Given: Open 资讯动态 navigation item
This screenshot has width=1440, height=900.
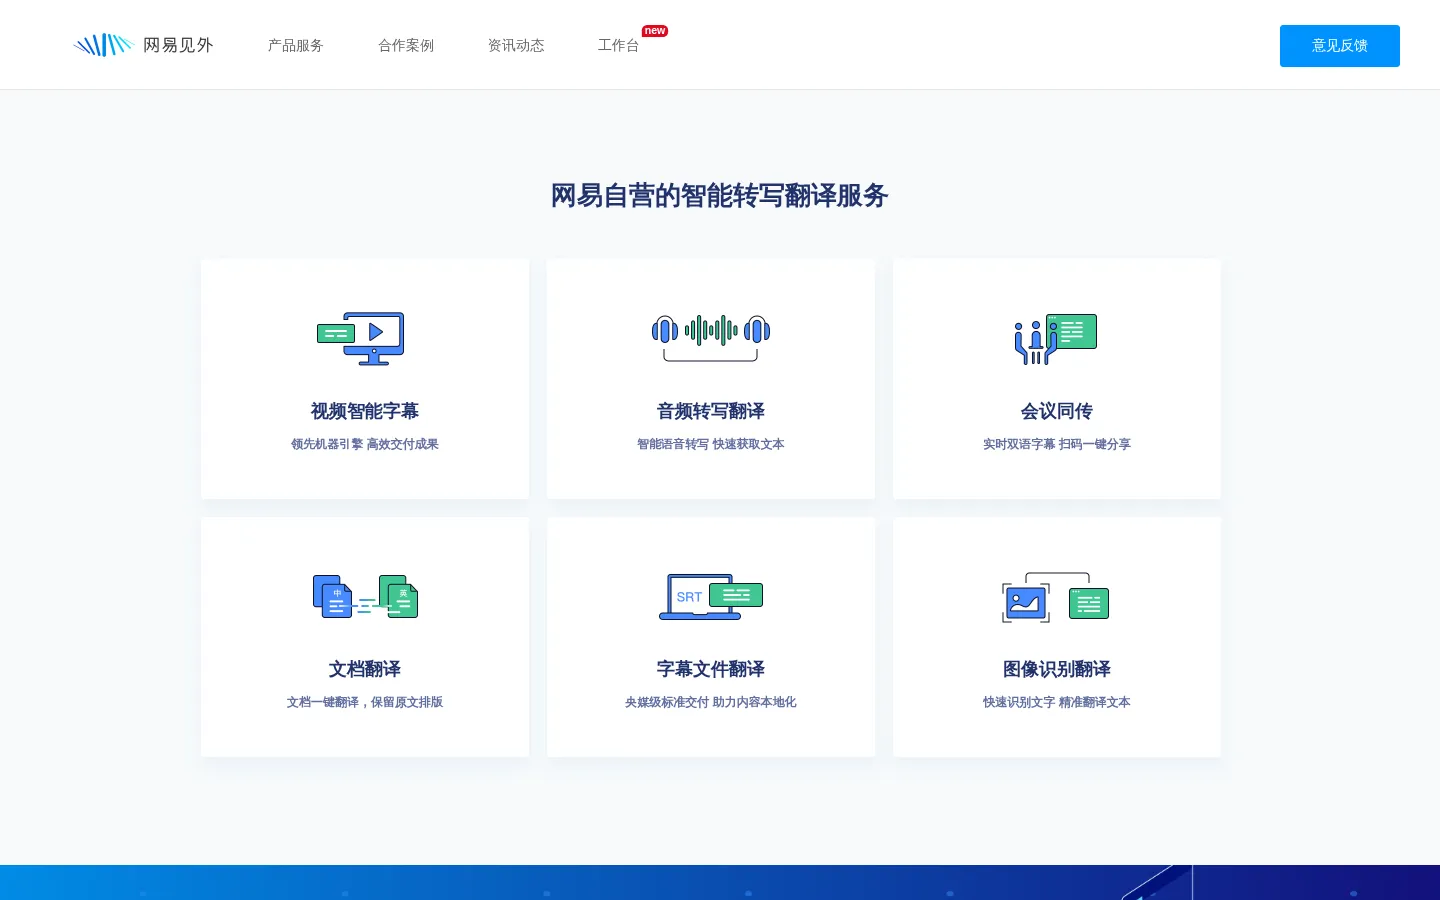Looking at the screenshot, I should tap(516, 45).
